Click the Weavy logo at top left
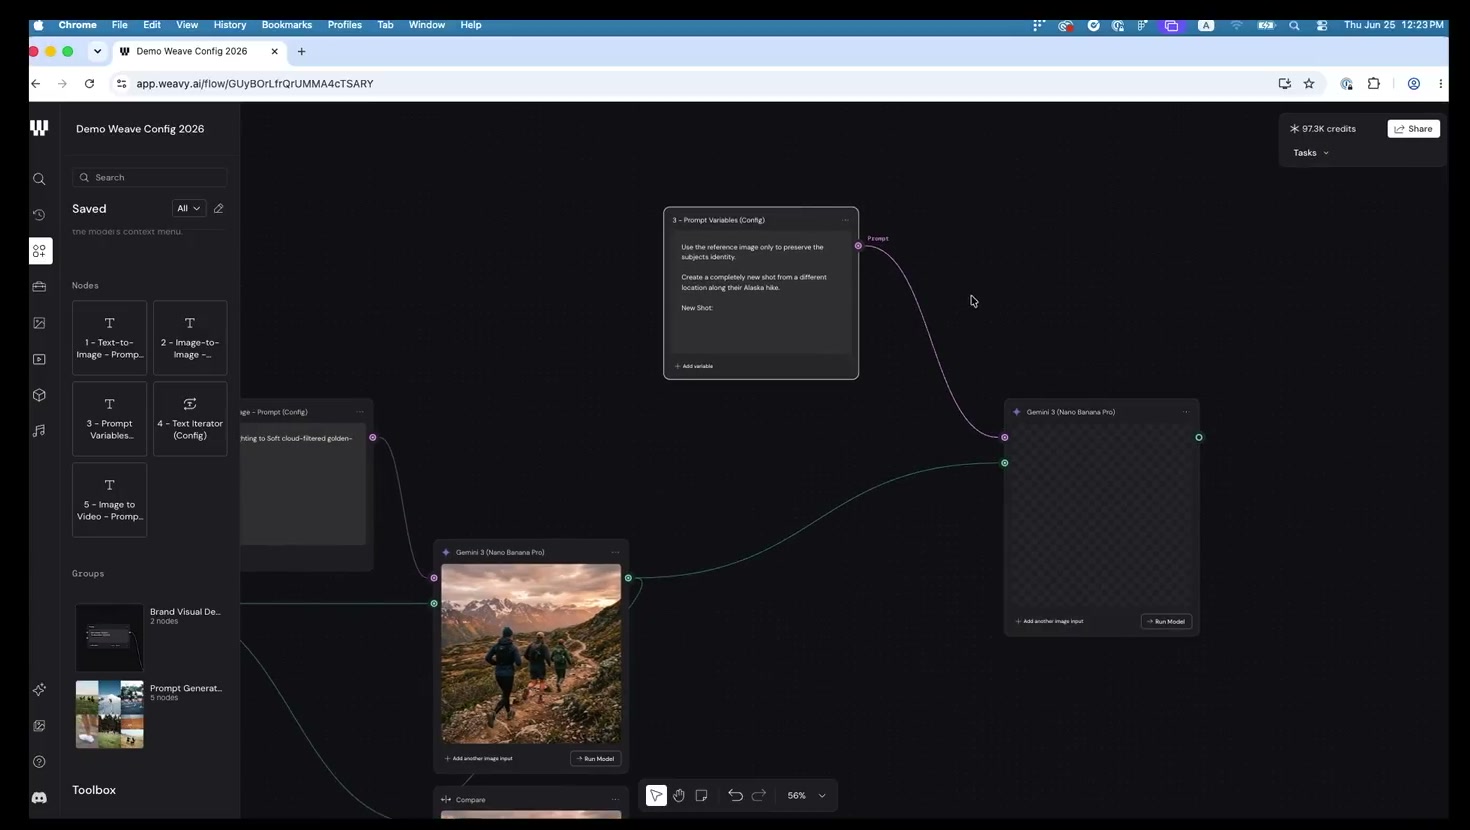 (39, 128)
